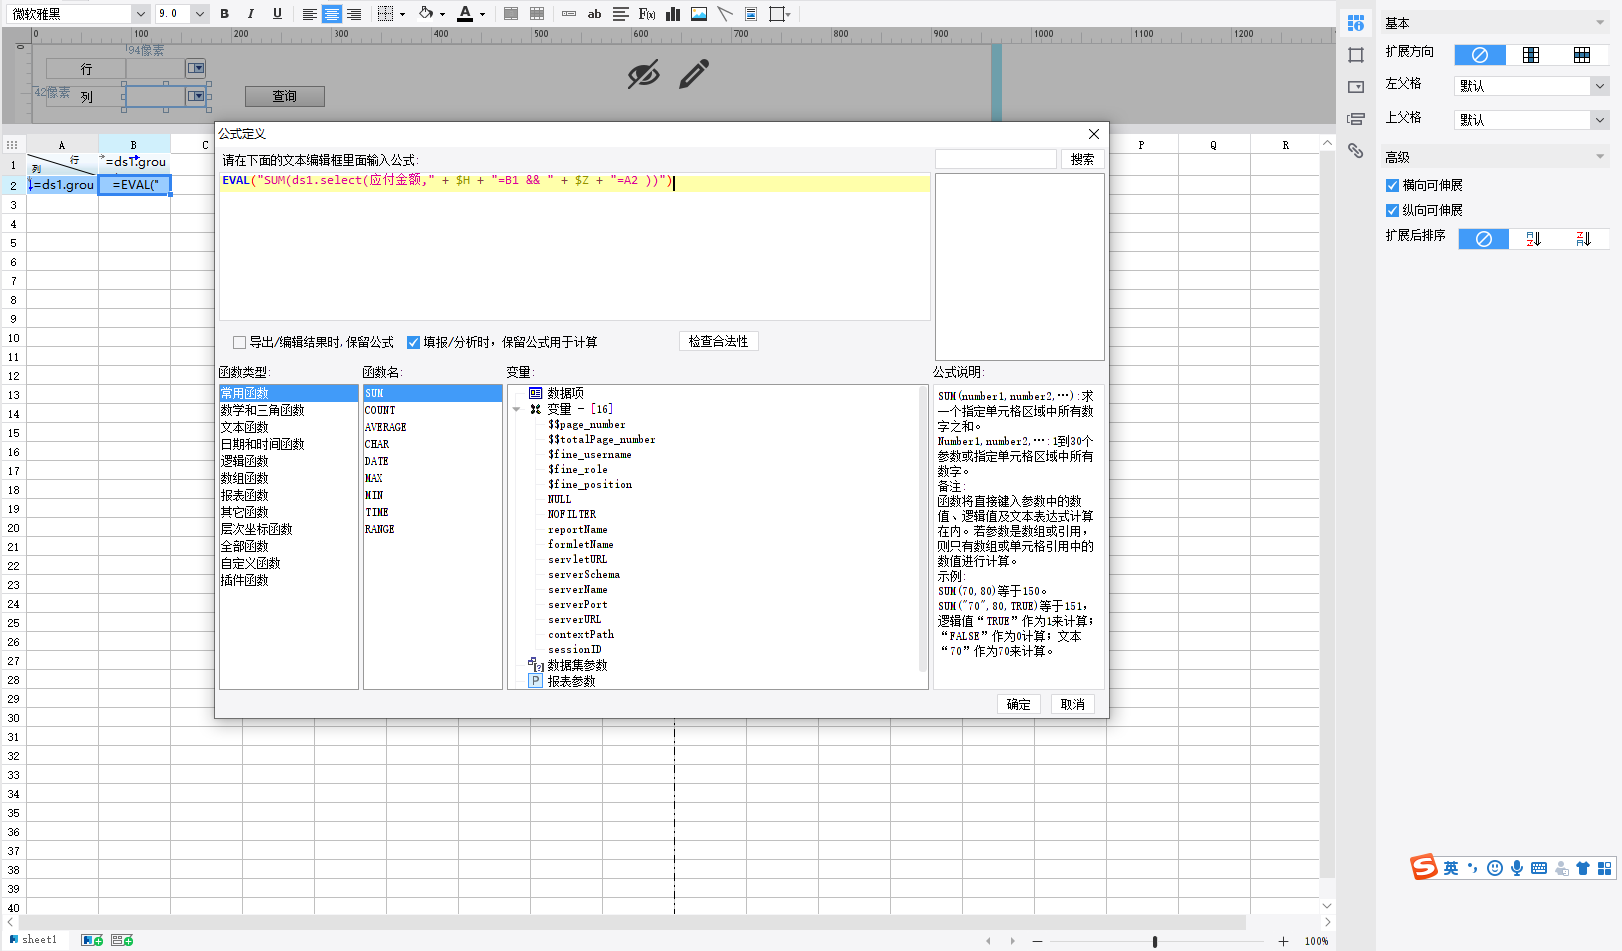Collapse the 变量 tree node

coord(516,409)
